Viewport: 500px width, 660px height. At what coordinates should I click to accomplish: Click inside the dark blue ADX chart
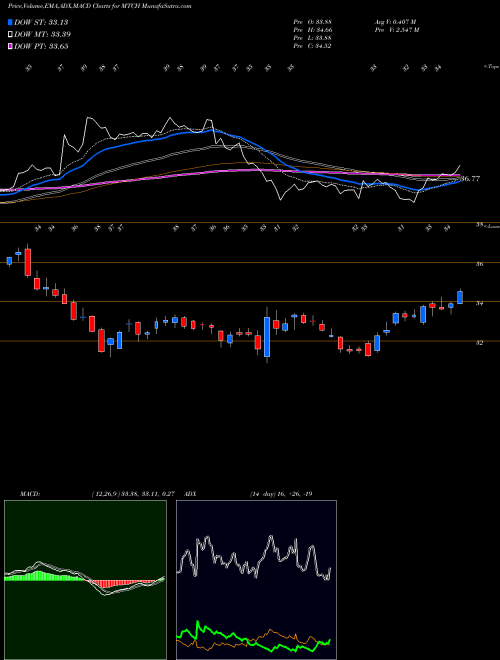(256, 580)
